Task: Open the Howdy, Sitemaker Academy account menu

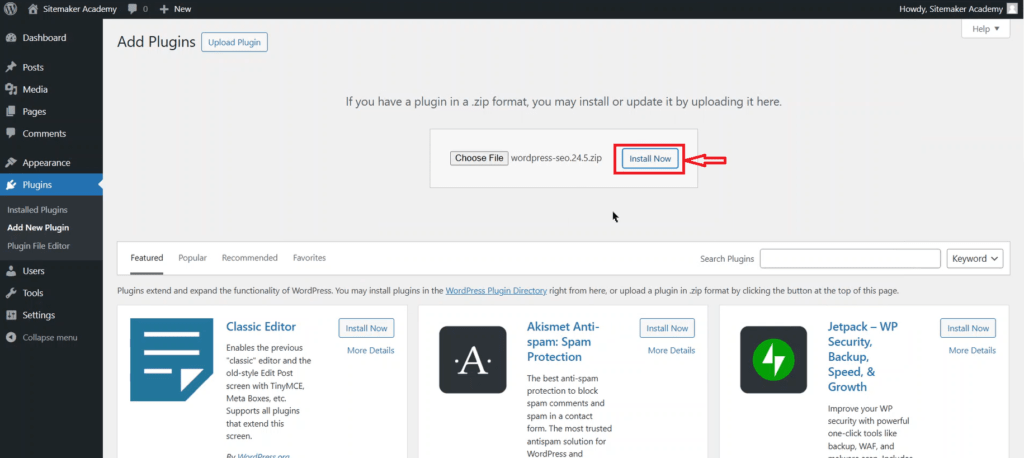Action: 959,9
